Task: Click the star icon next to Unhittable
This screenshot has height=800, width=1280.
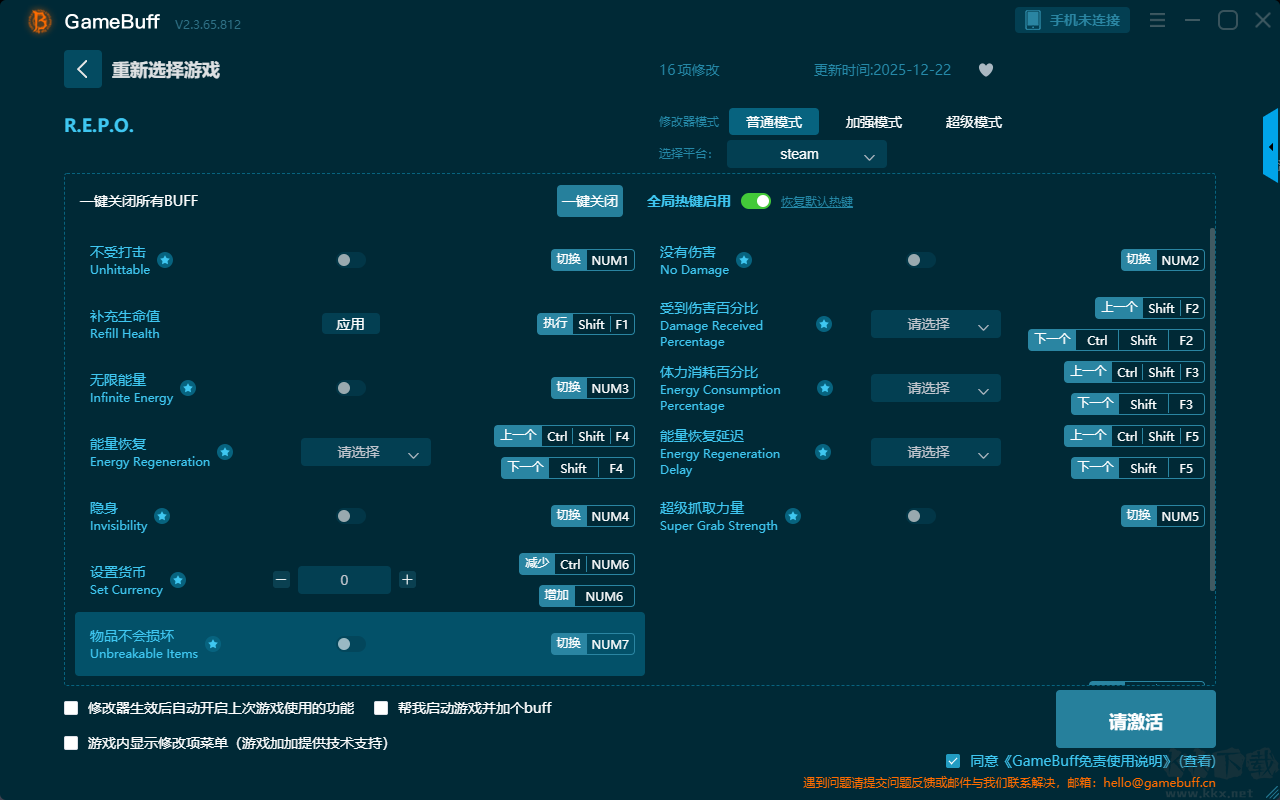Action: [x=165, y=260]
